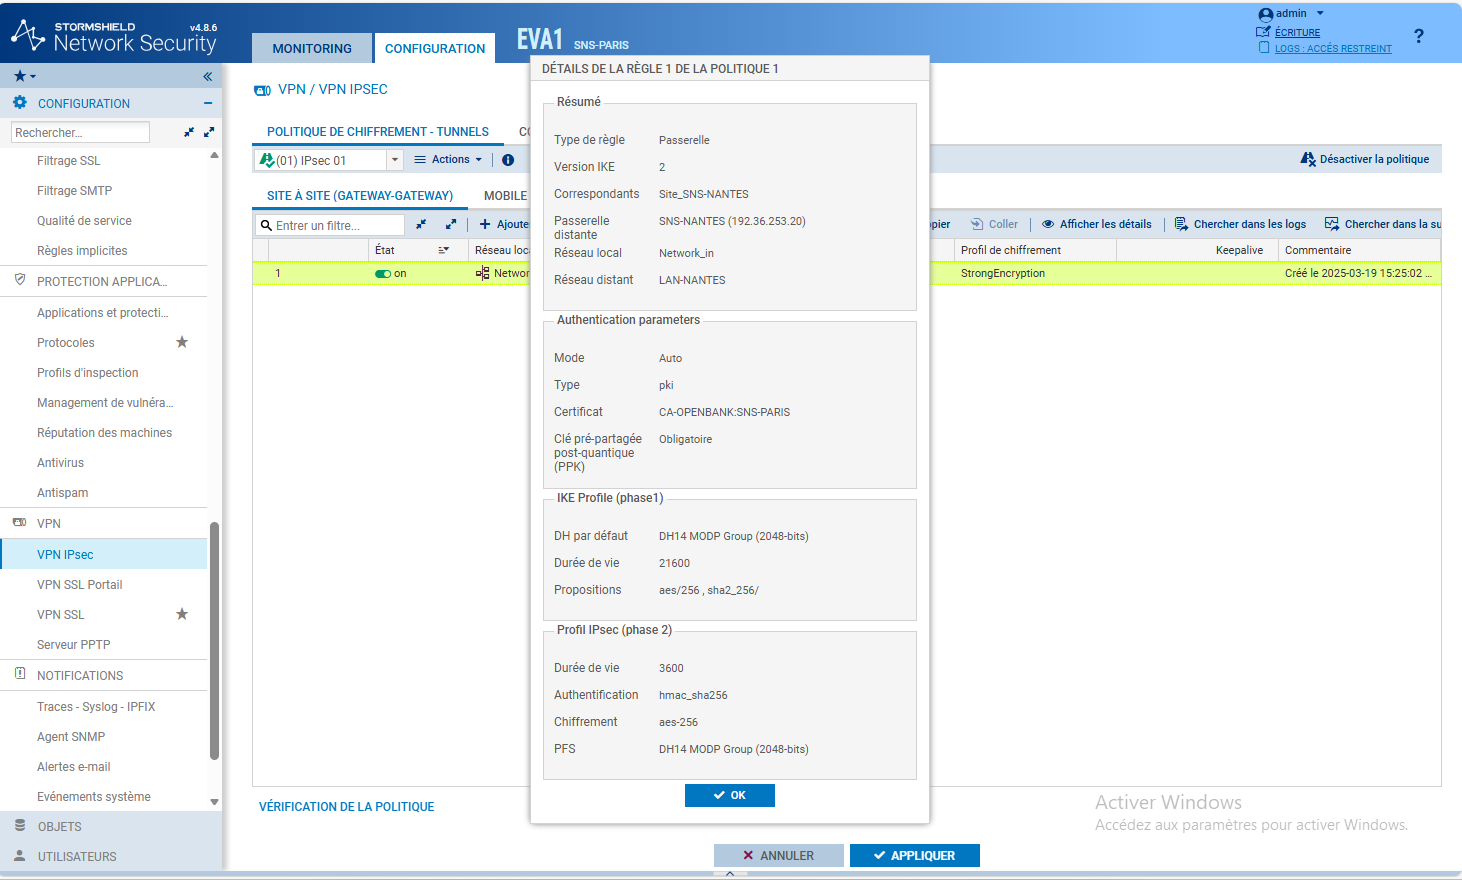Click the favorites star icon in sidebar header
This screenshot has width=1462, height=880.
20,76
